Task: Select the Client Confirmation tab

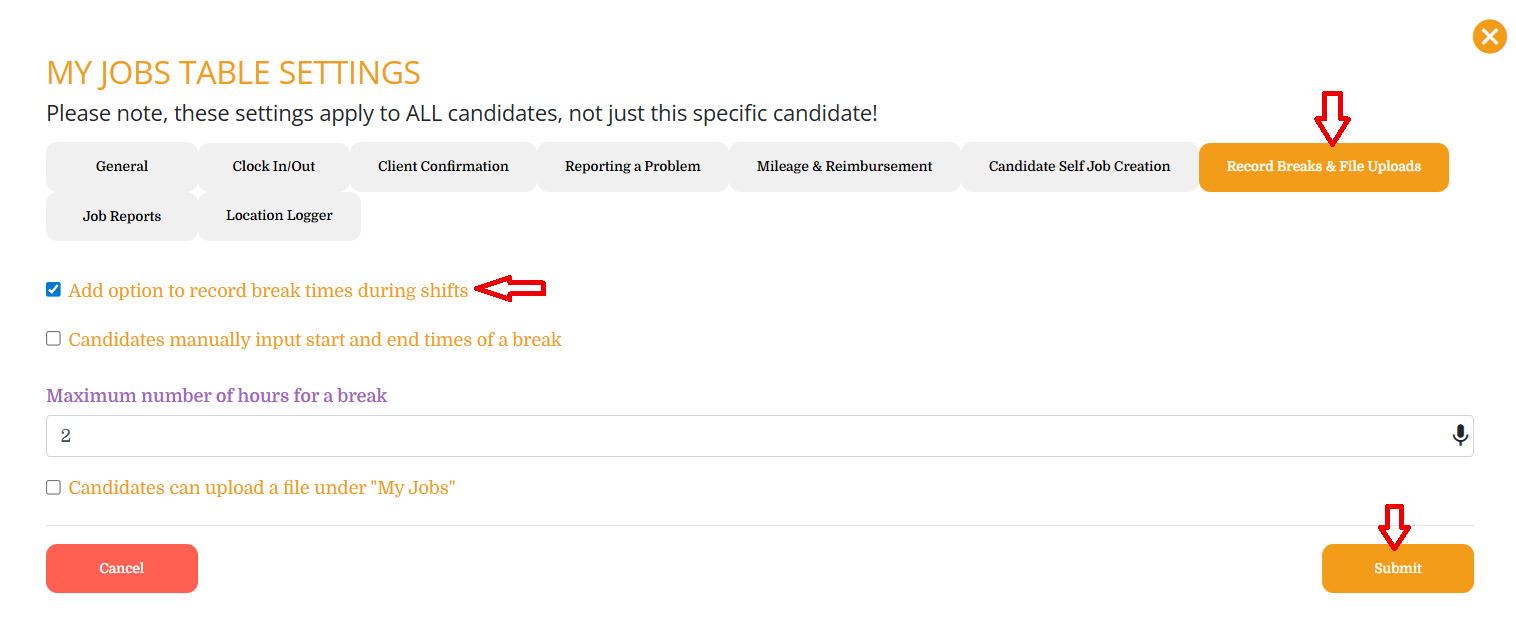Action: (443, 167)
